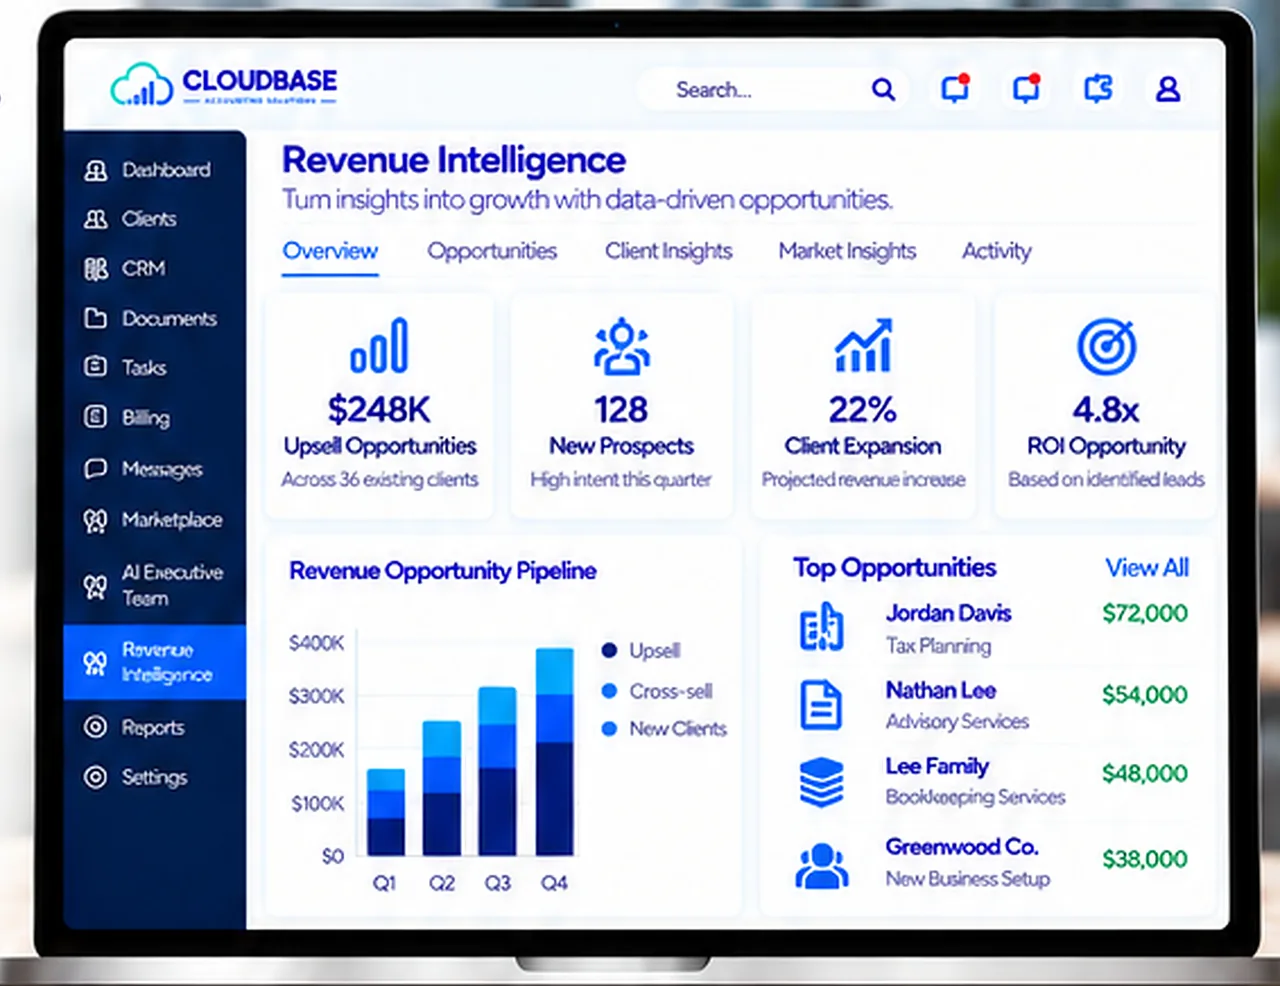
Task: Open the user profile icon
Action: click(x=1168, y=89)
